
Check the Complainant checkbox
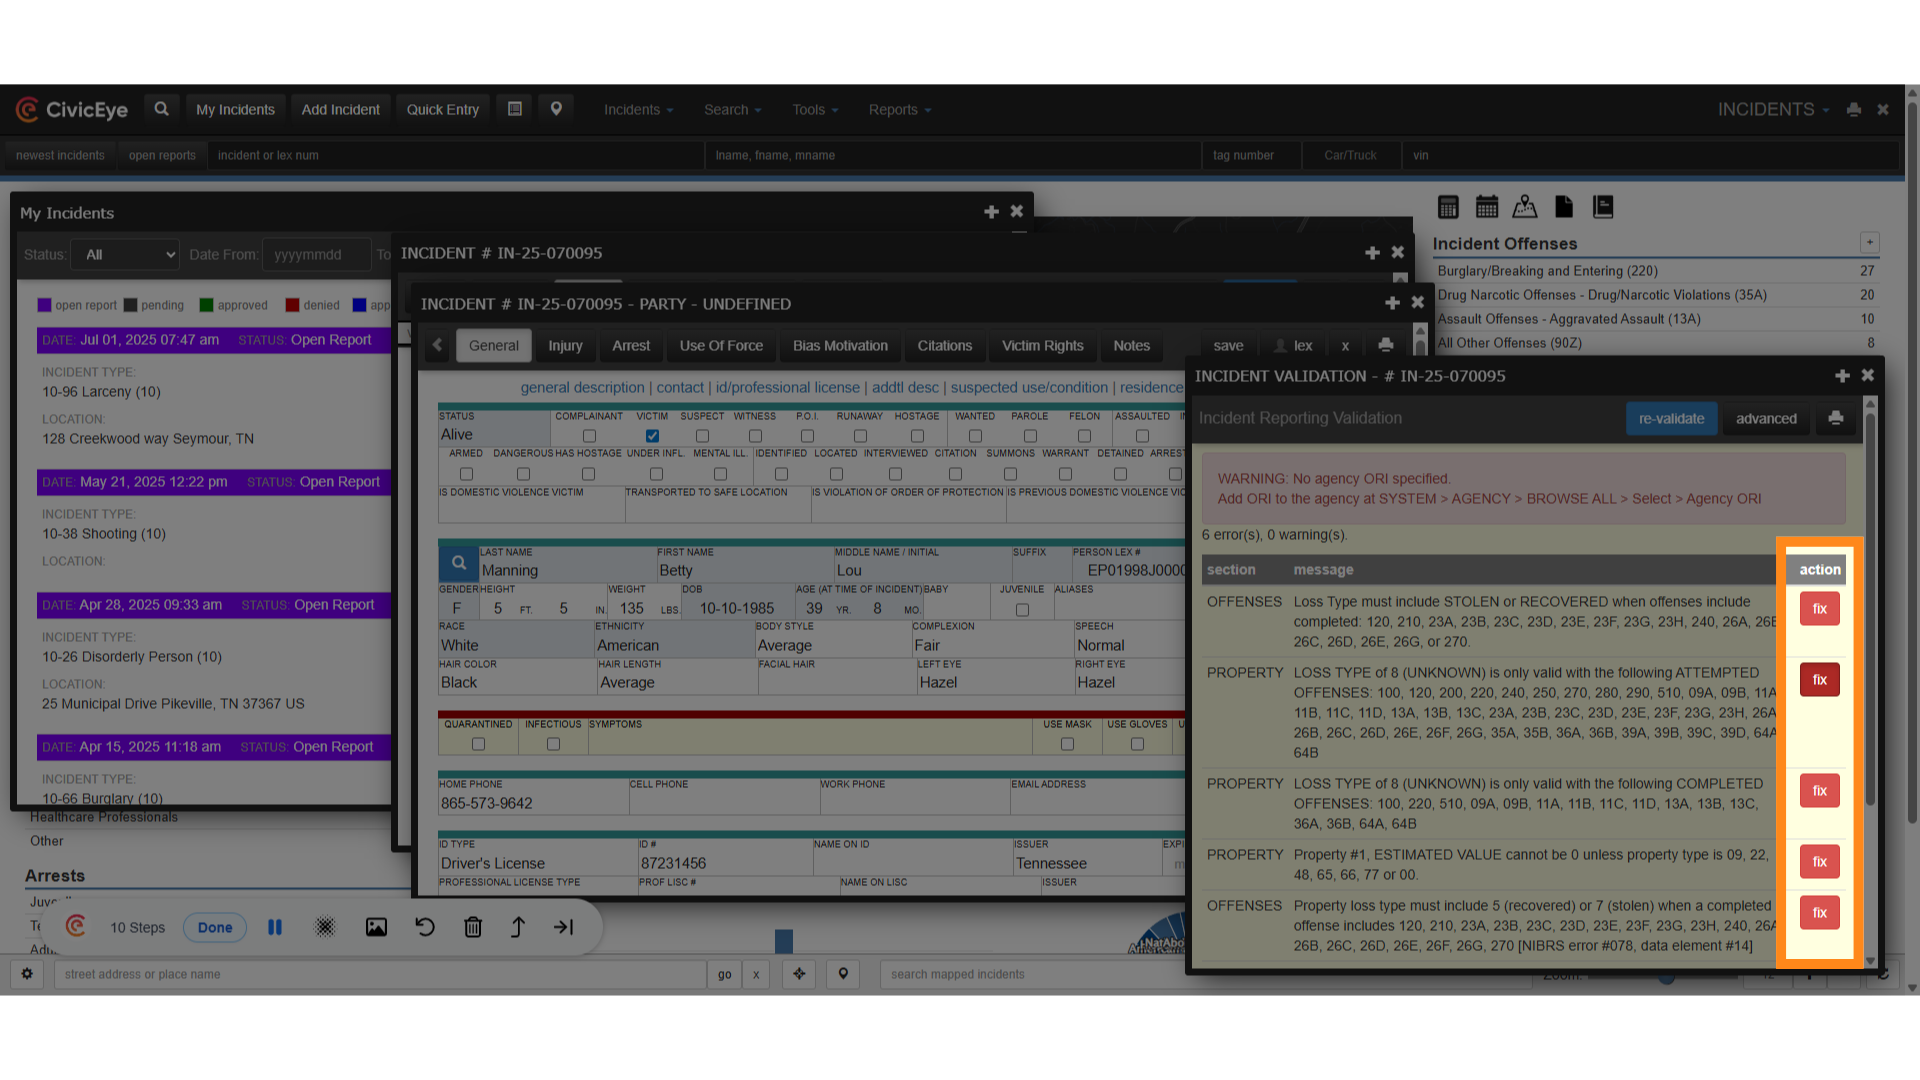(x=589, y=436)
